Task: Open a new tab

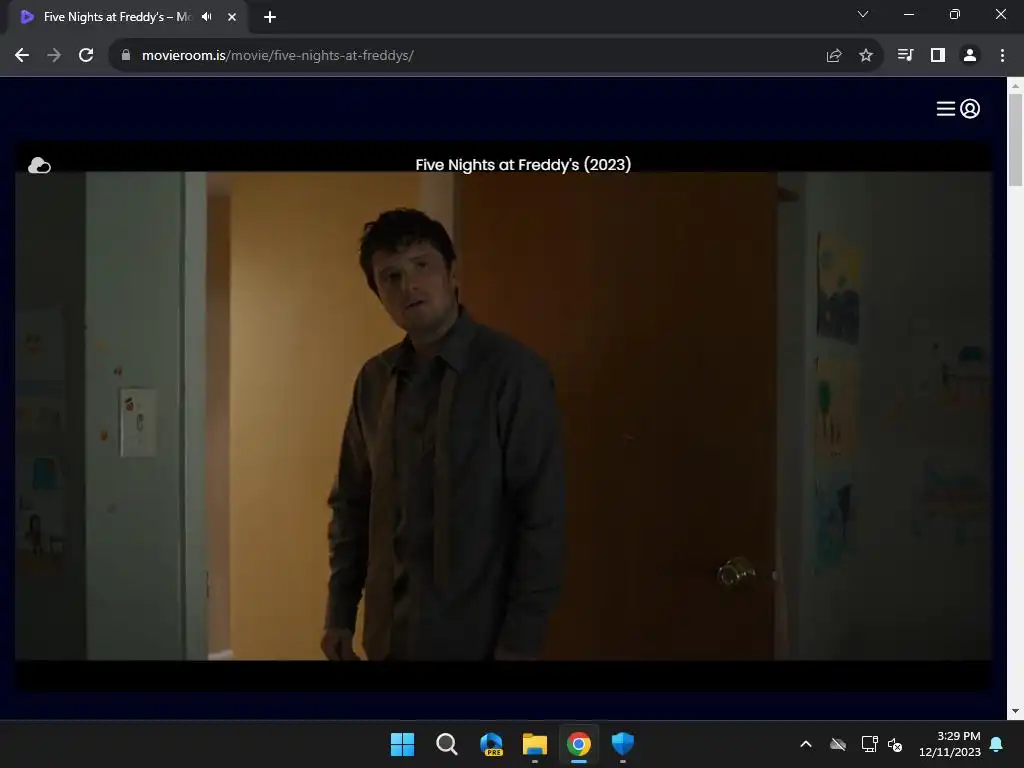Action: coord(270,17)
